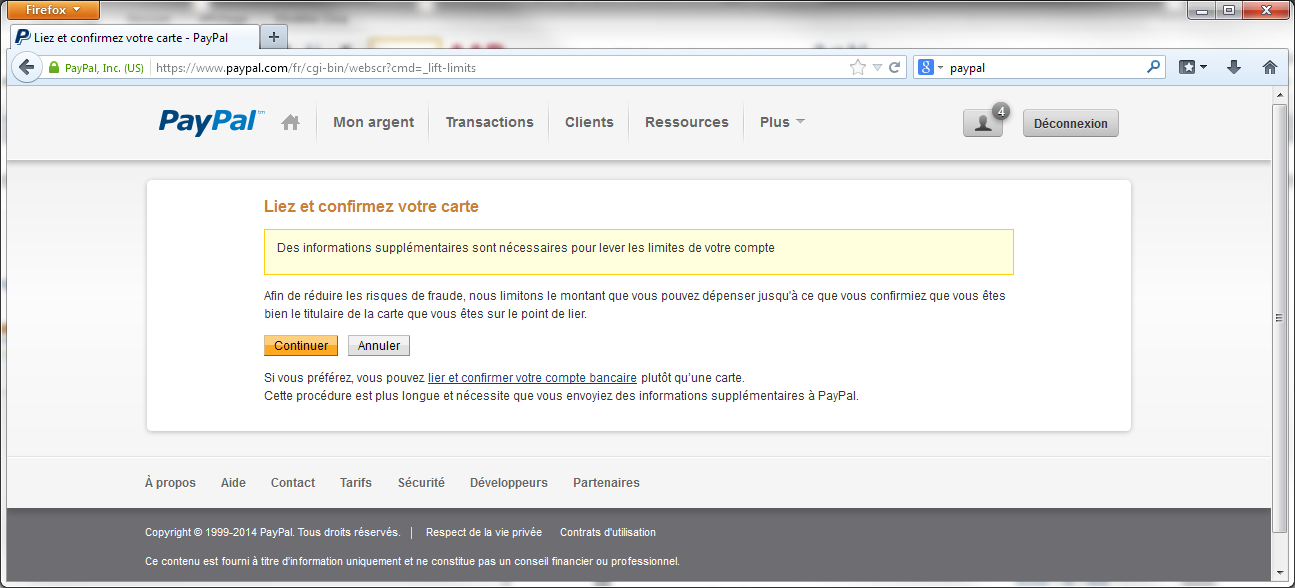Follow lier et confirmer votre compte bancaire link
The height and width of the screenshot is (588, 1295).
532,378
